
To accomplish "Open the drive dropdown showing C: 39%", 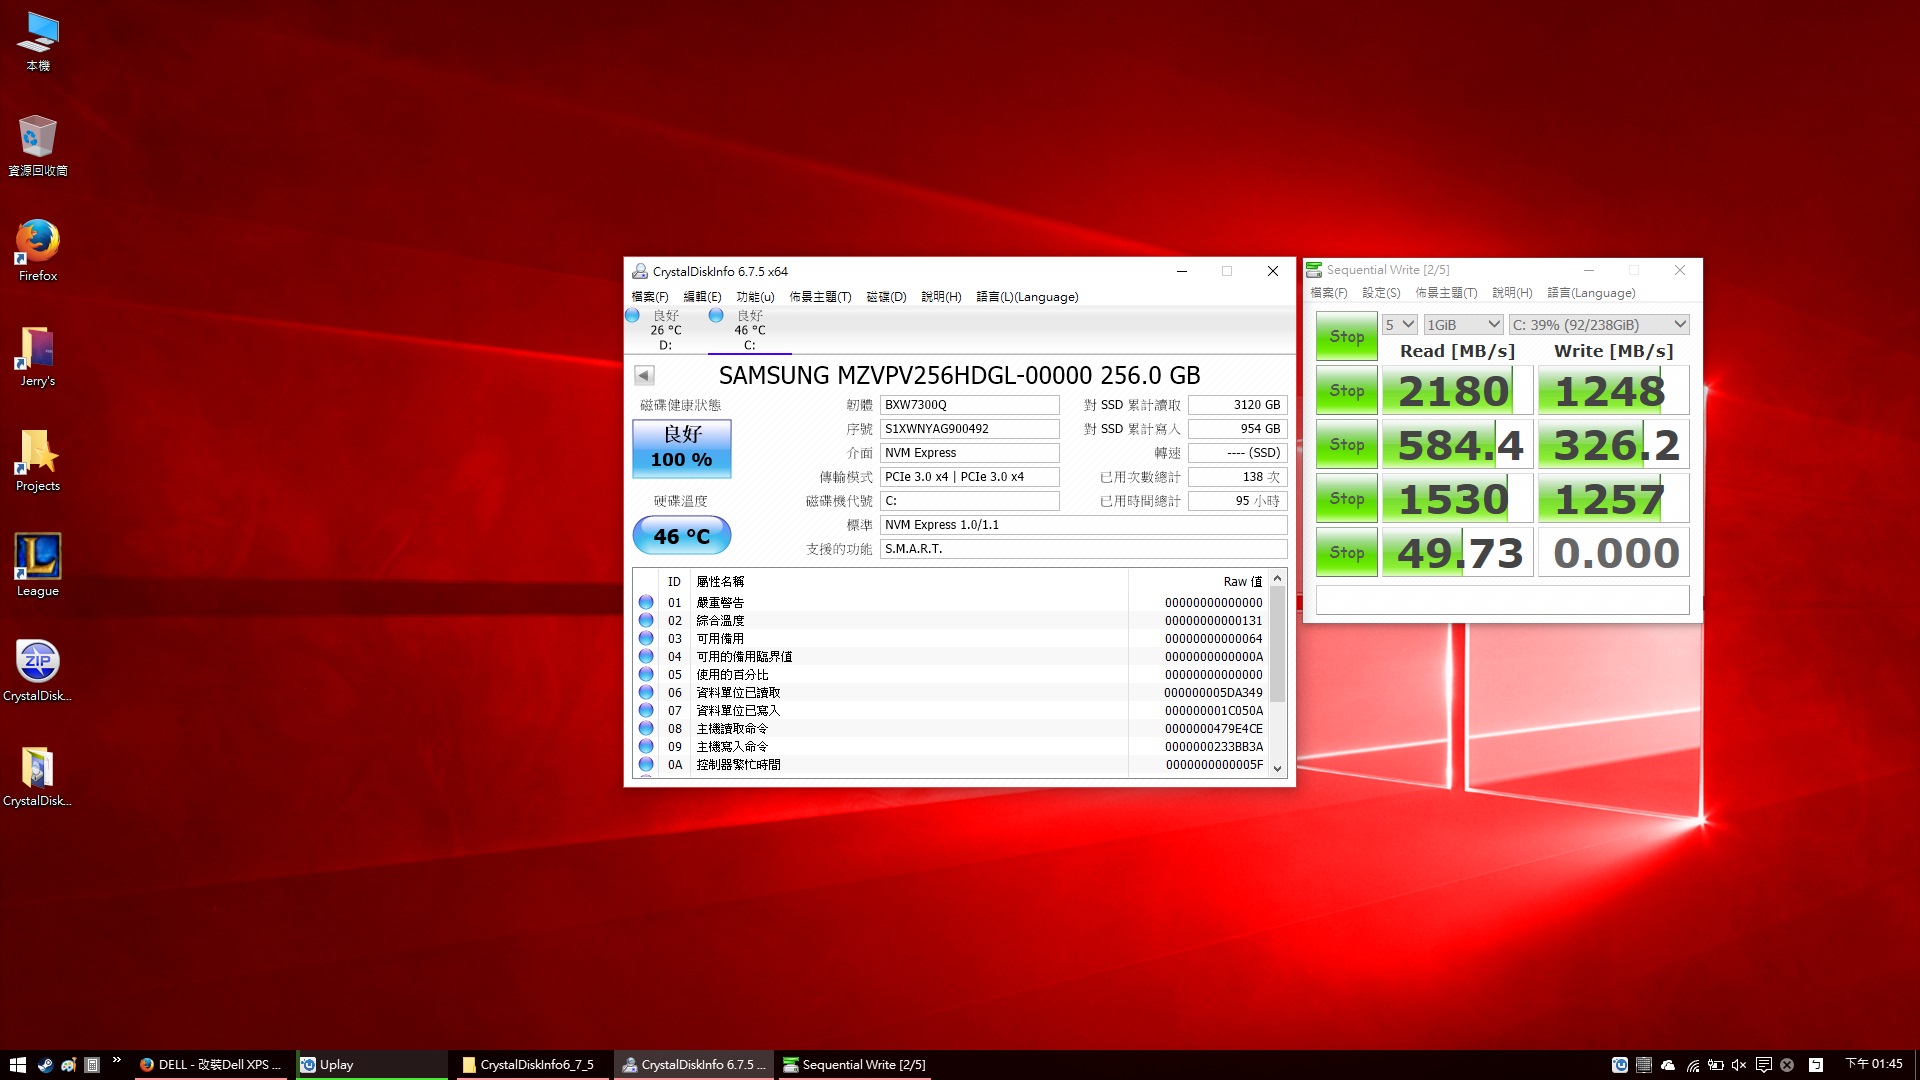I will 1600,325.
